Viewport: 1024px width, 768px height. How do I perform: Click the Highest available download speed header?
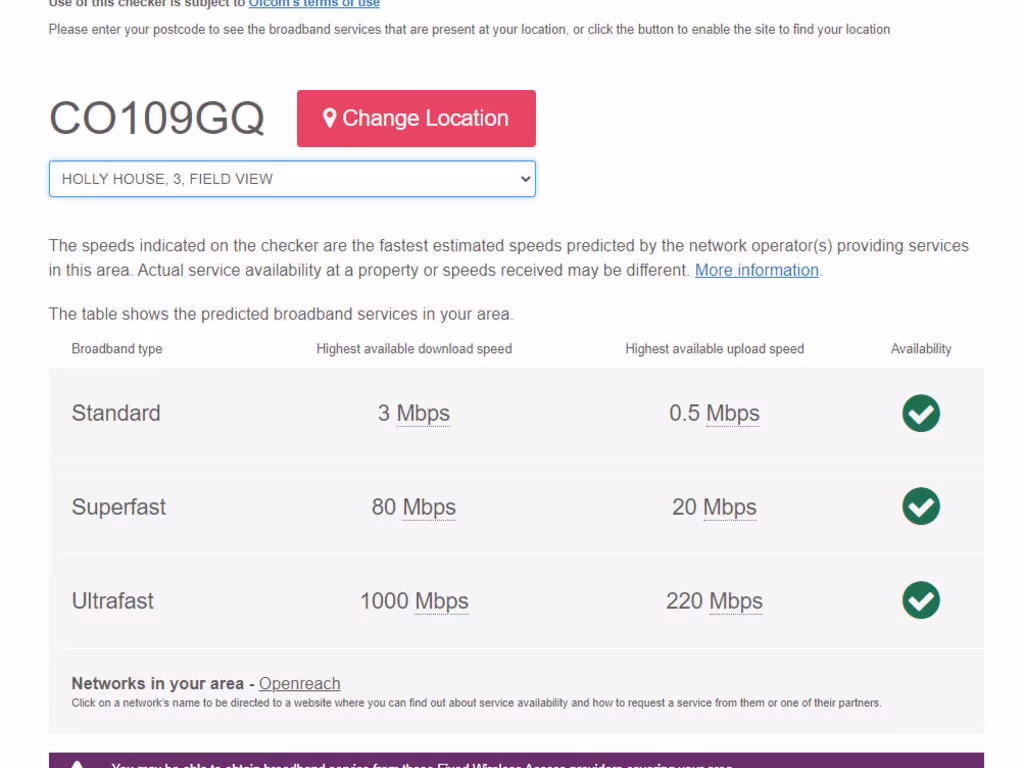(x=414, y=349)
